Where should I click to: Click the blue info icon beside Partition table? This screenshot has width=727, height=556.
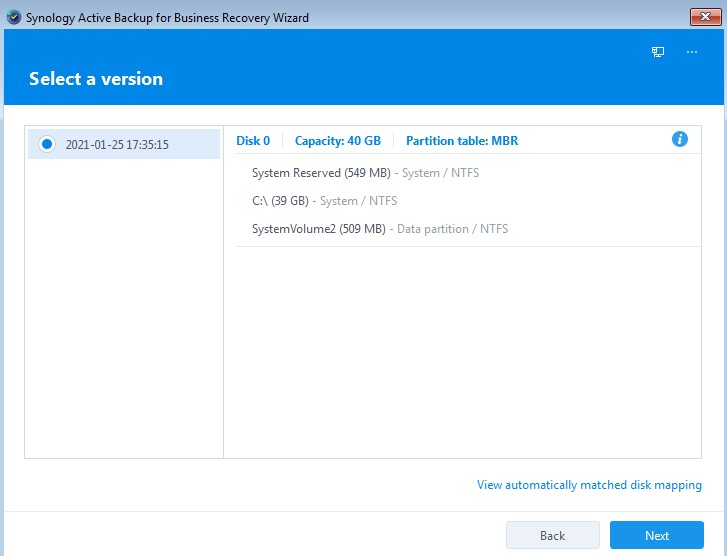(x=680, y=139)
